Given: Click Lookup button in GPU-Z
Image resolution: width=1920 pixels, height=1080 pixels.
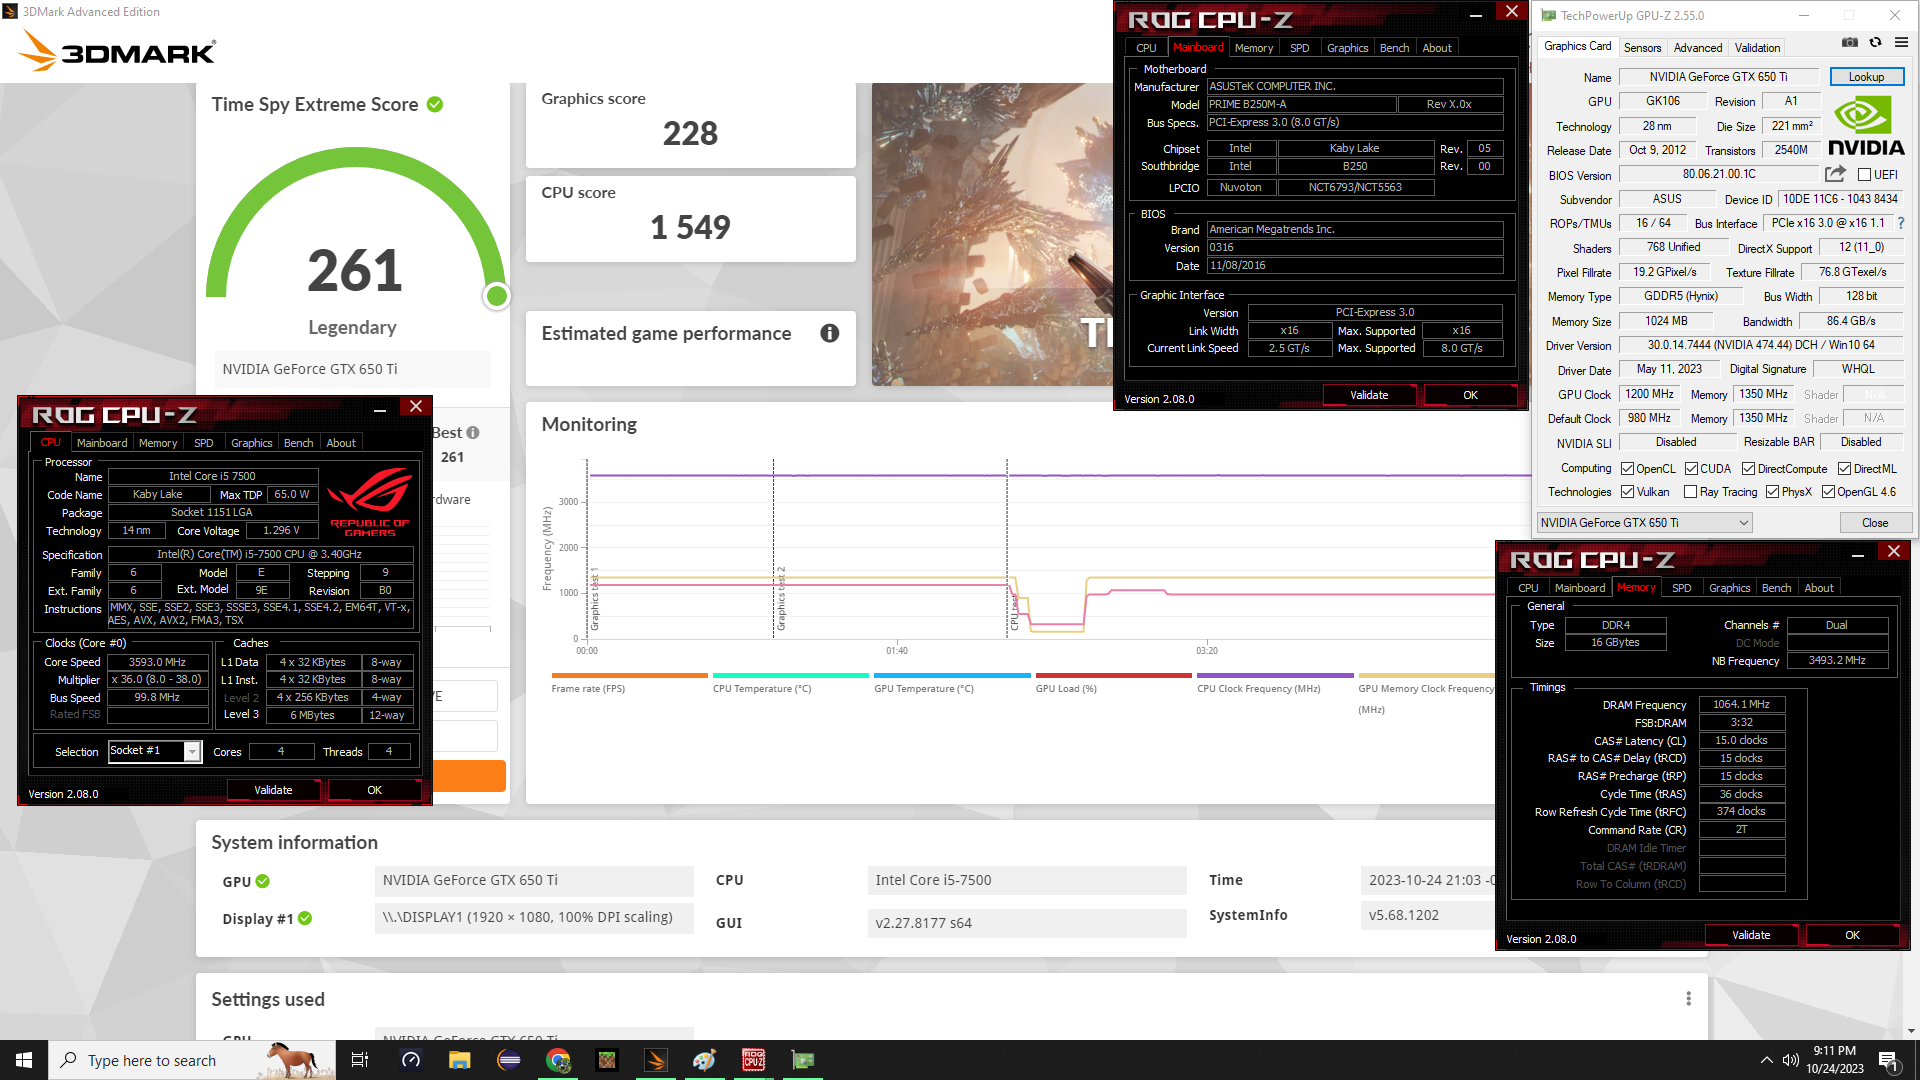Looking at the screenshot, I should [x=1866, y=77].
